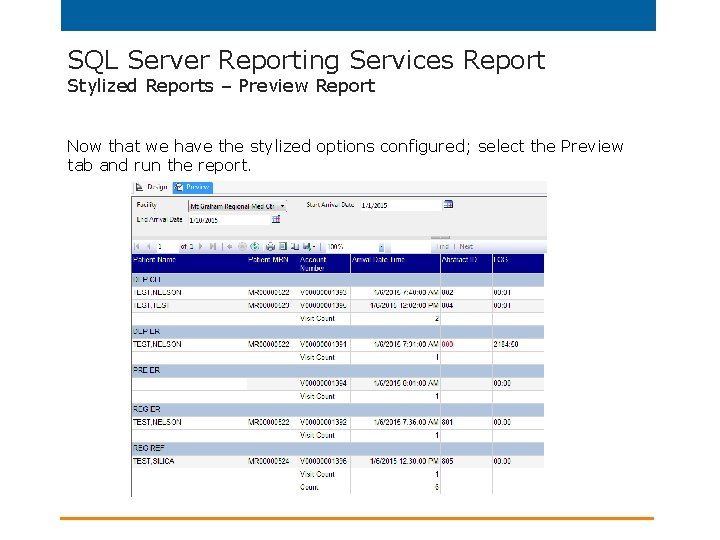Click the Start Arrival Date field
The image size is (720, 540).
400,205
